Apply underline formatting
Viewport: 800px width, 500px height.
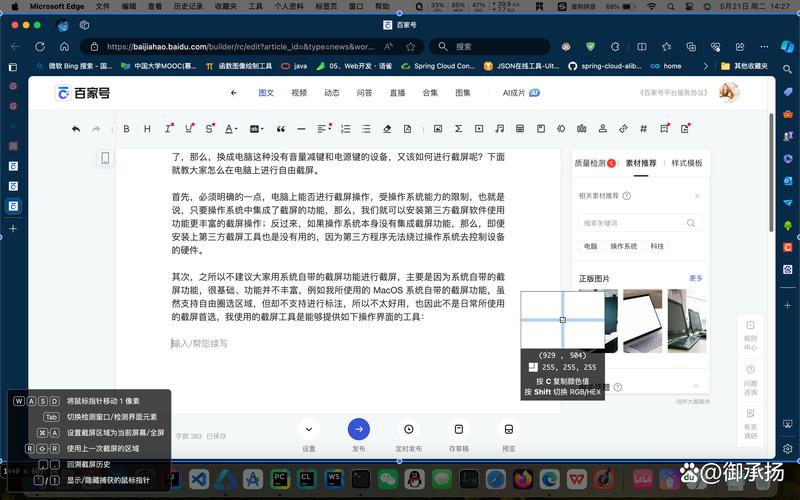189,129
